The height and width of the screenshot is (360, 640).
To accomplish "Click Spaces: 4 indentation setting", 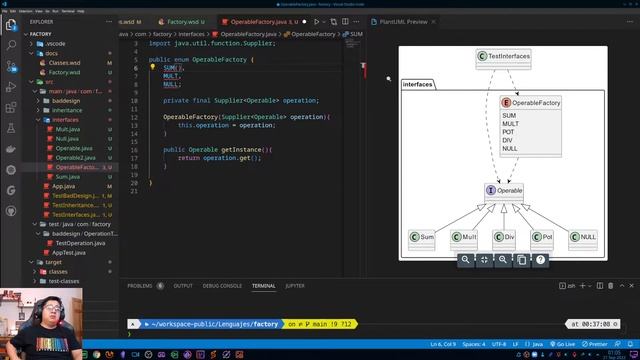I will pos(473,344).
